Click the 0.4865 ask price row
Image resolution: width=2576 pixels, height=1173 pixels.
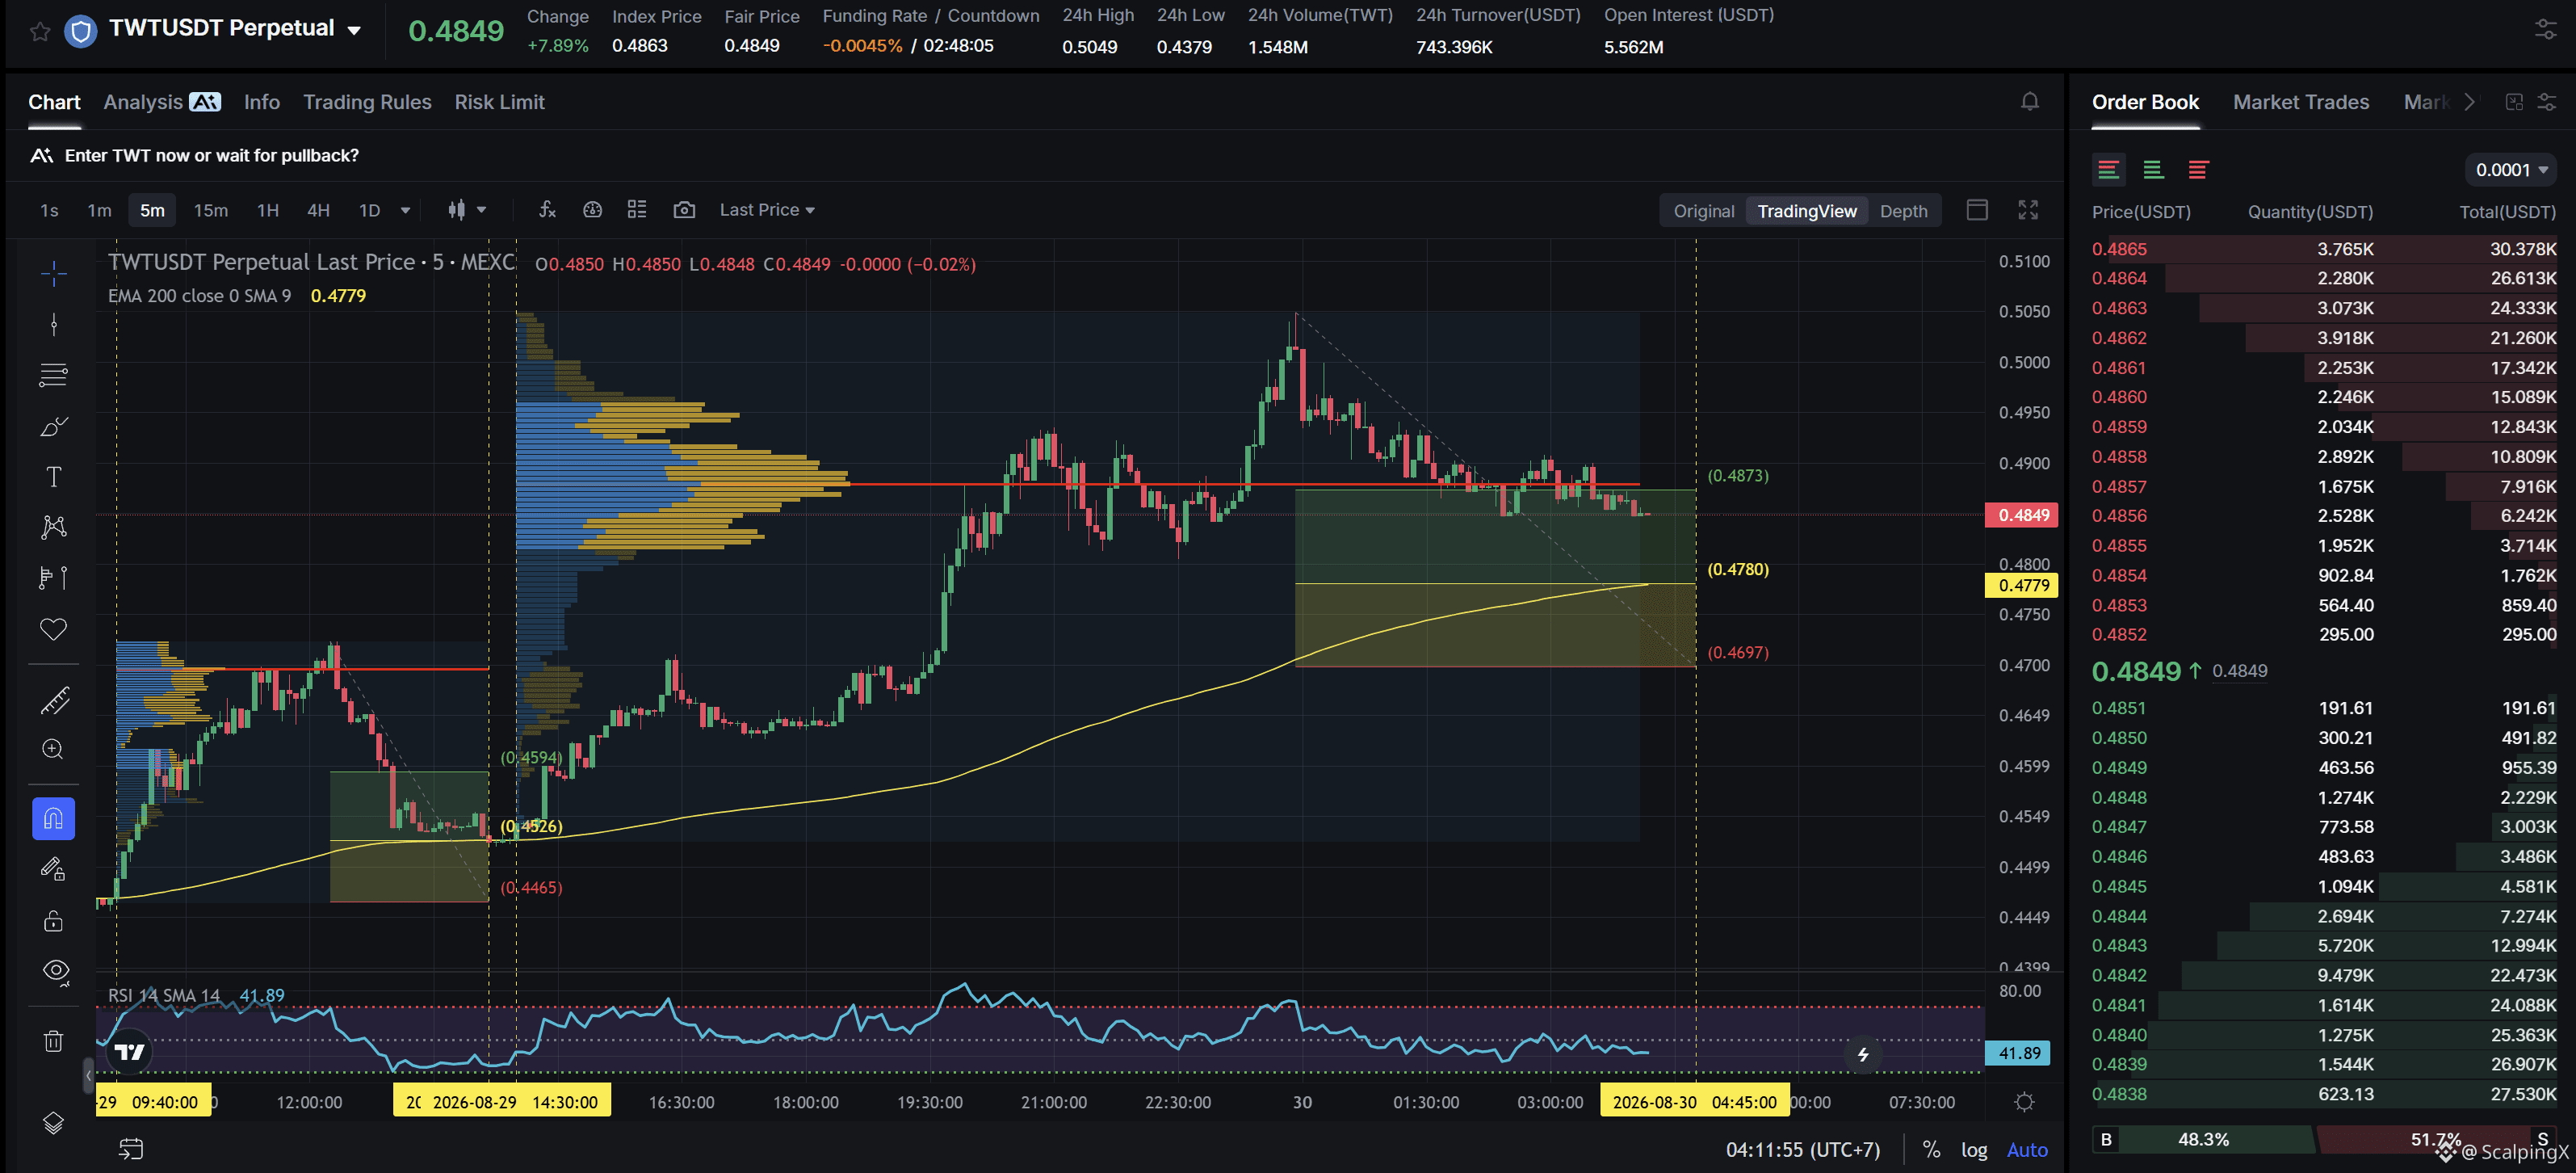click(2323, 249)
